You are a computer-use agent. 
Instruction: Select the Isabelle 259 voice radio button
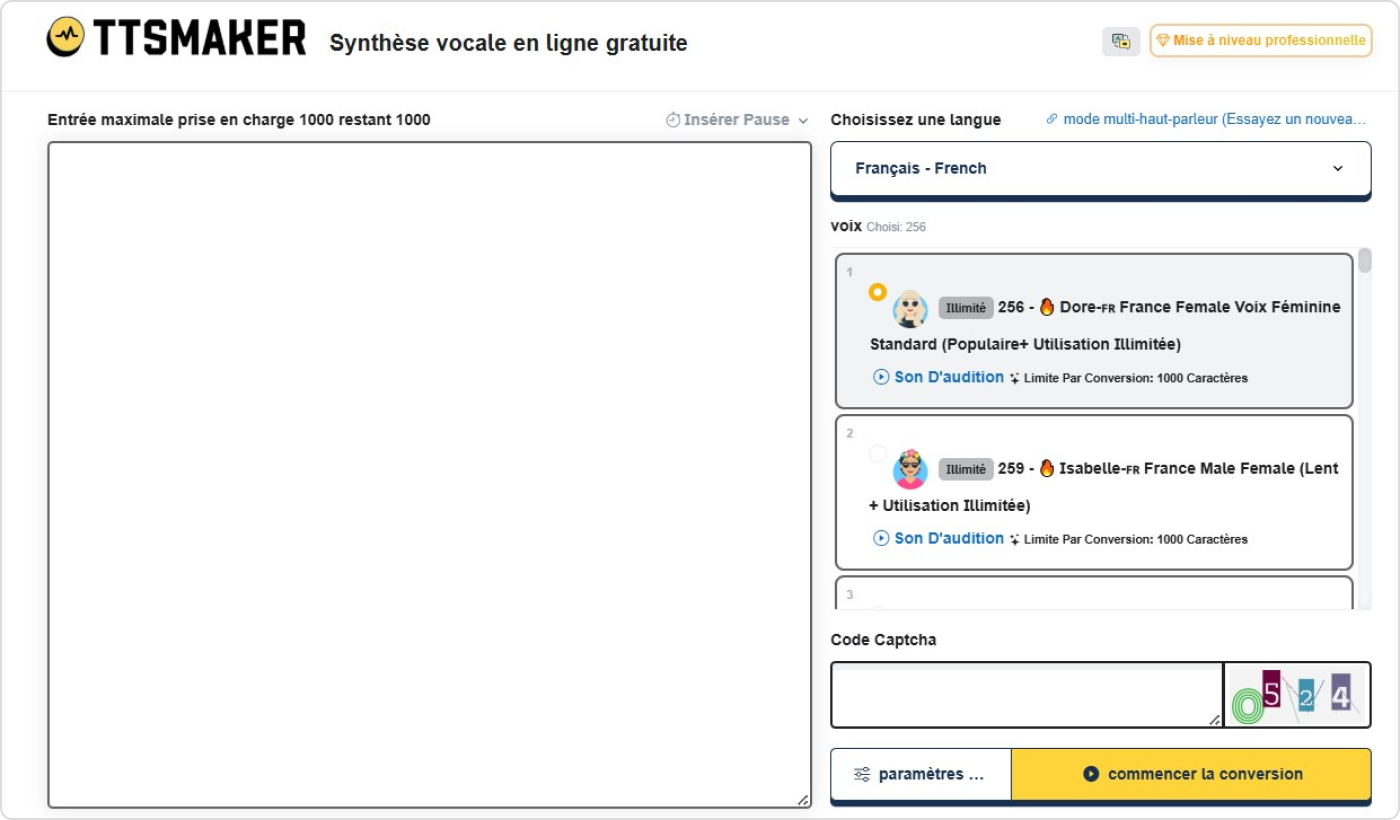pyautogui.click(x=877, y=453)
